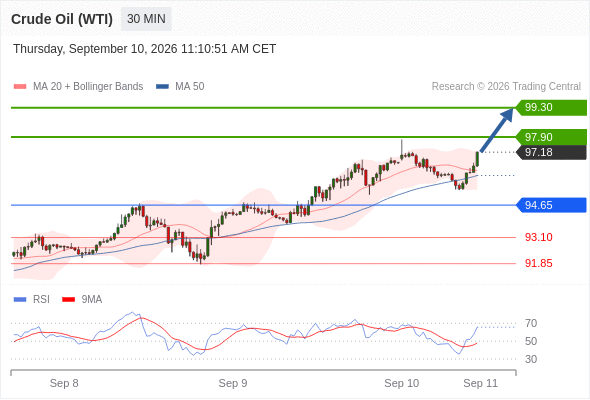Select the 94.65 pivot price label
590x400 pixels.
(x=551, y=205)
